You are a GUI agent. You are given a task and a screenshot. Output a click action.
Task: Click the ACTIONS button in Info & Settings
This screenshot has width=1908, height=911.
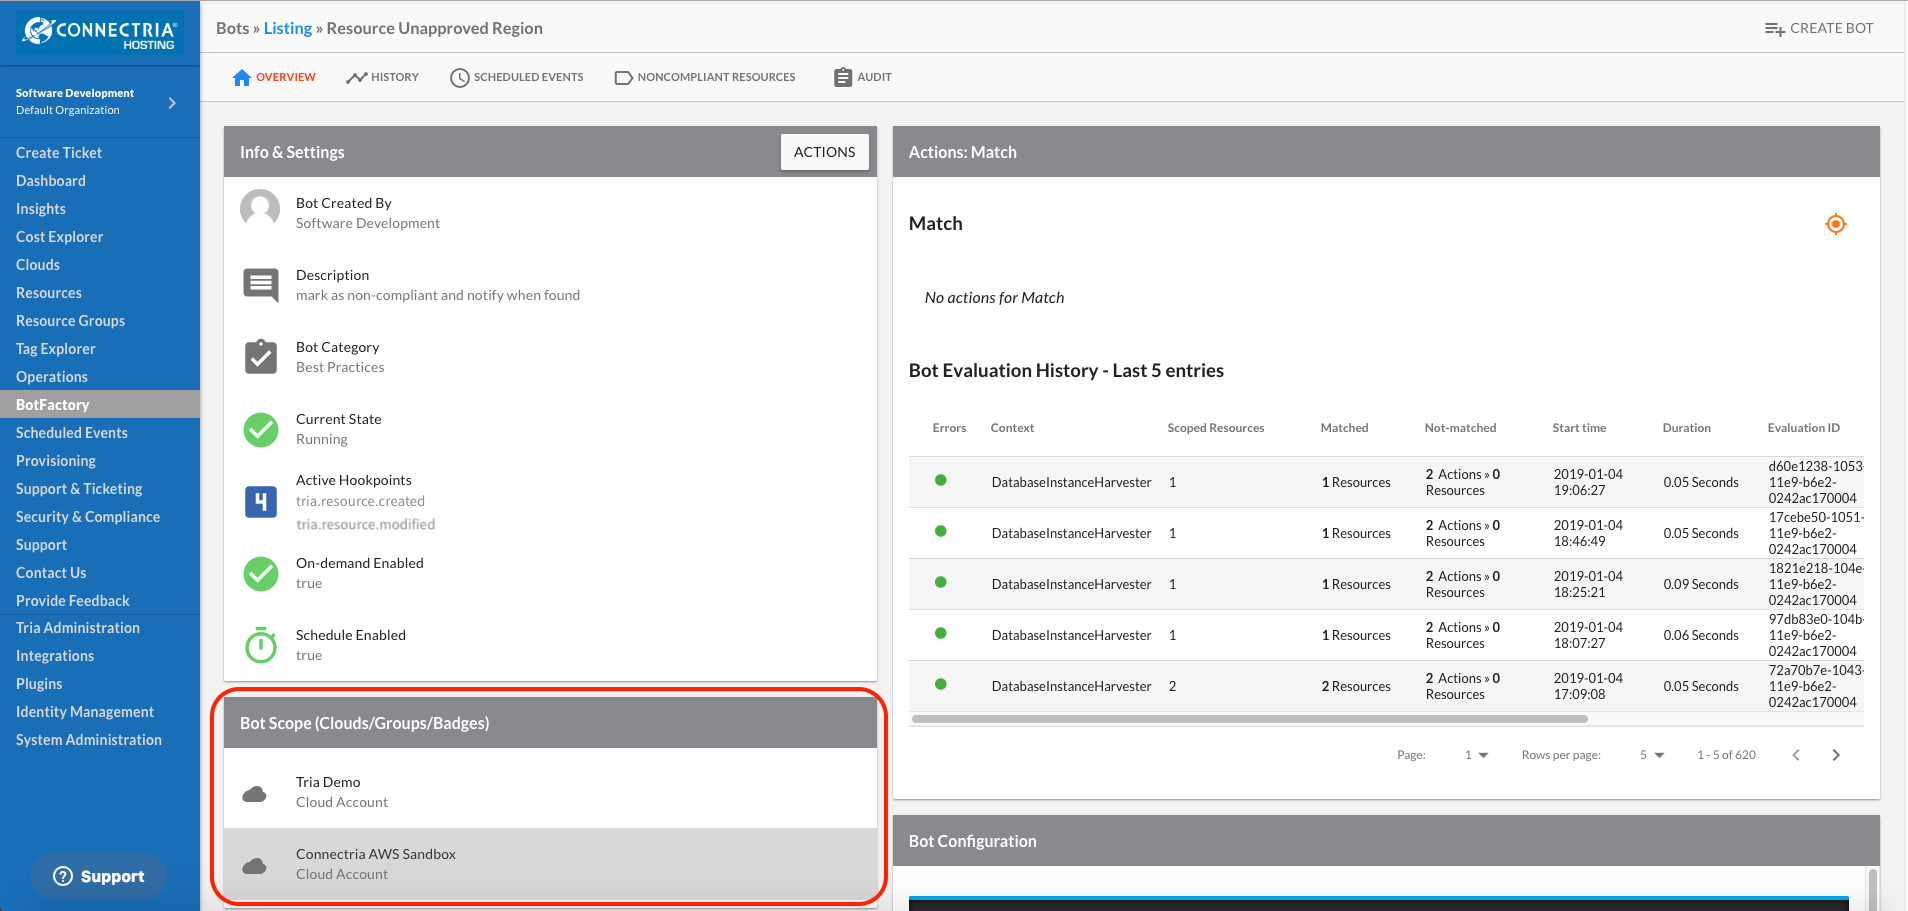point(824,152)
